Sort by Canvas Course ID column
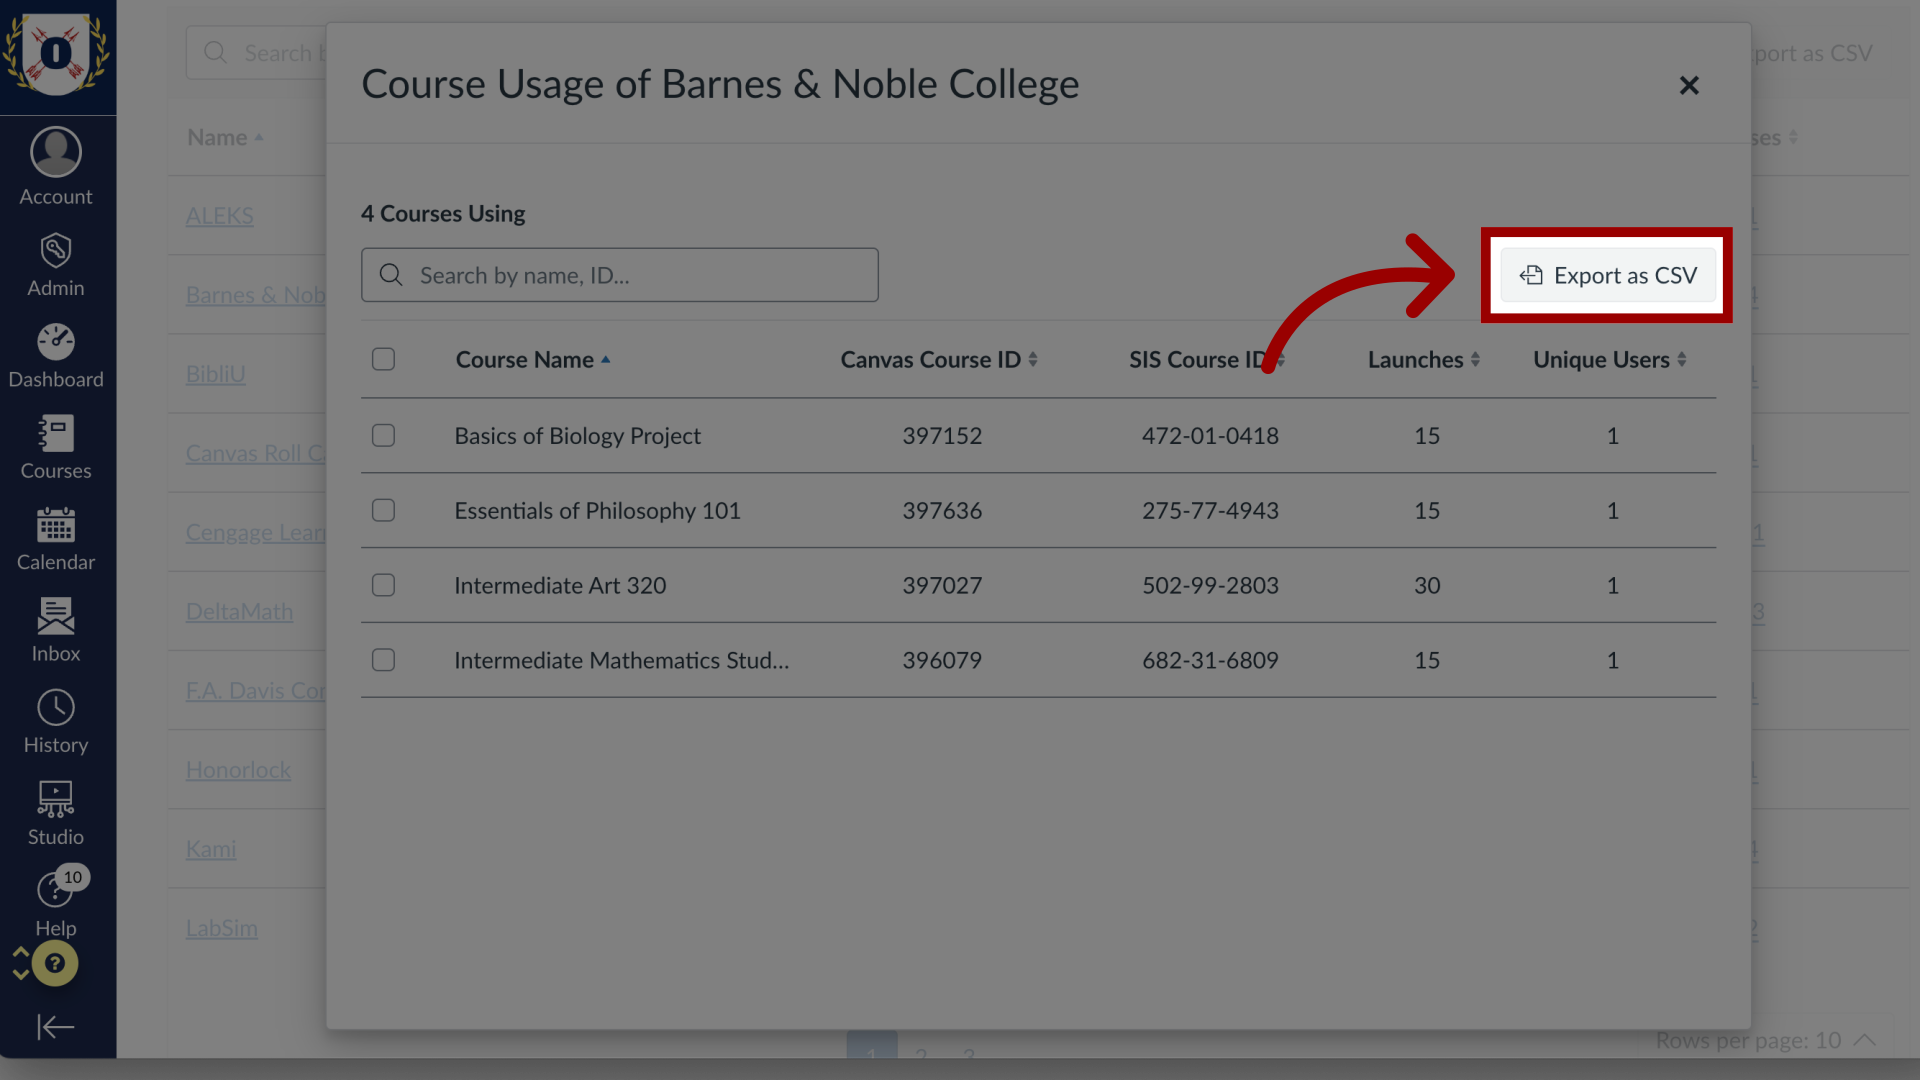 click(x=939, y=359)
